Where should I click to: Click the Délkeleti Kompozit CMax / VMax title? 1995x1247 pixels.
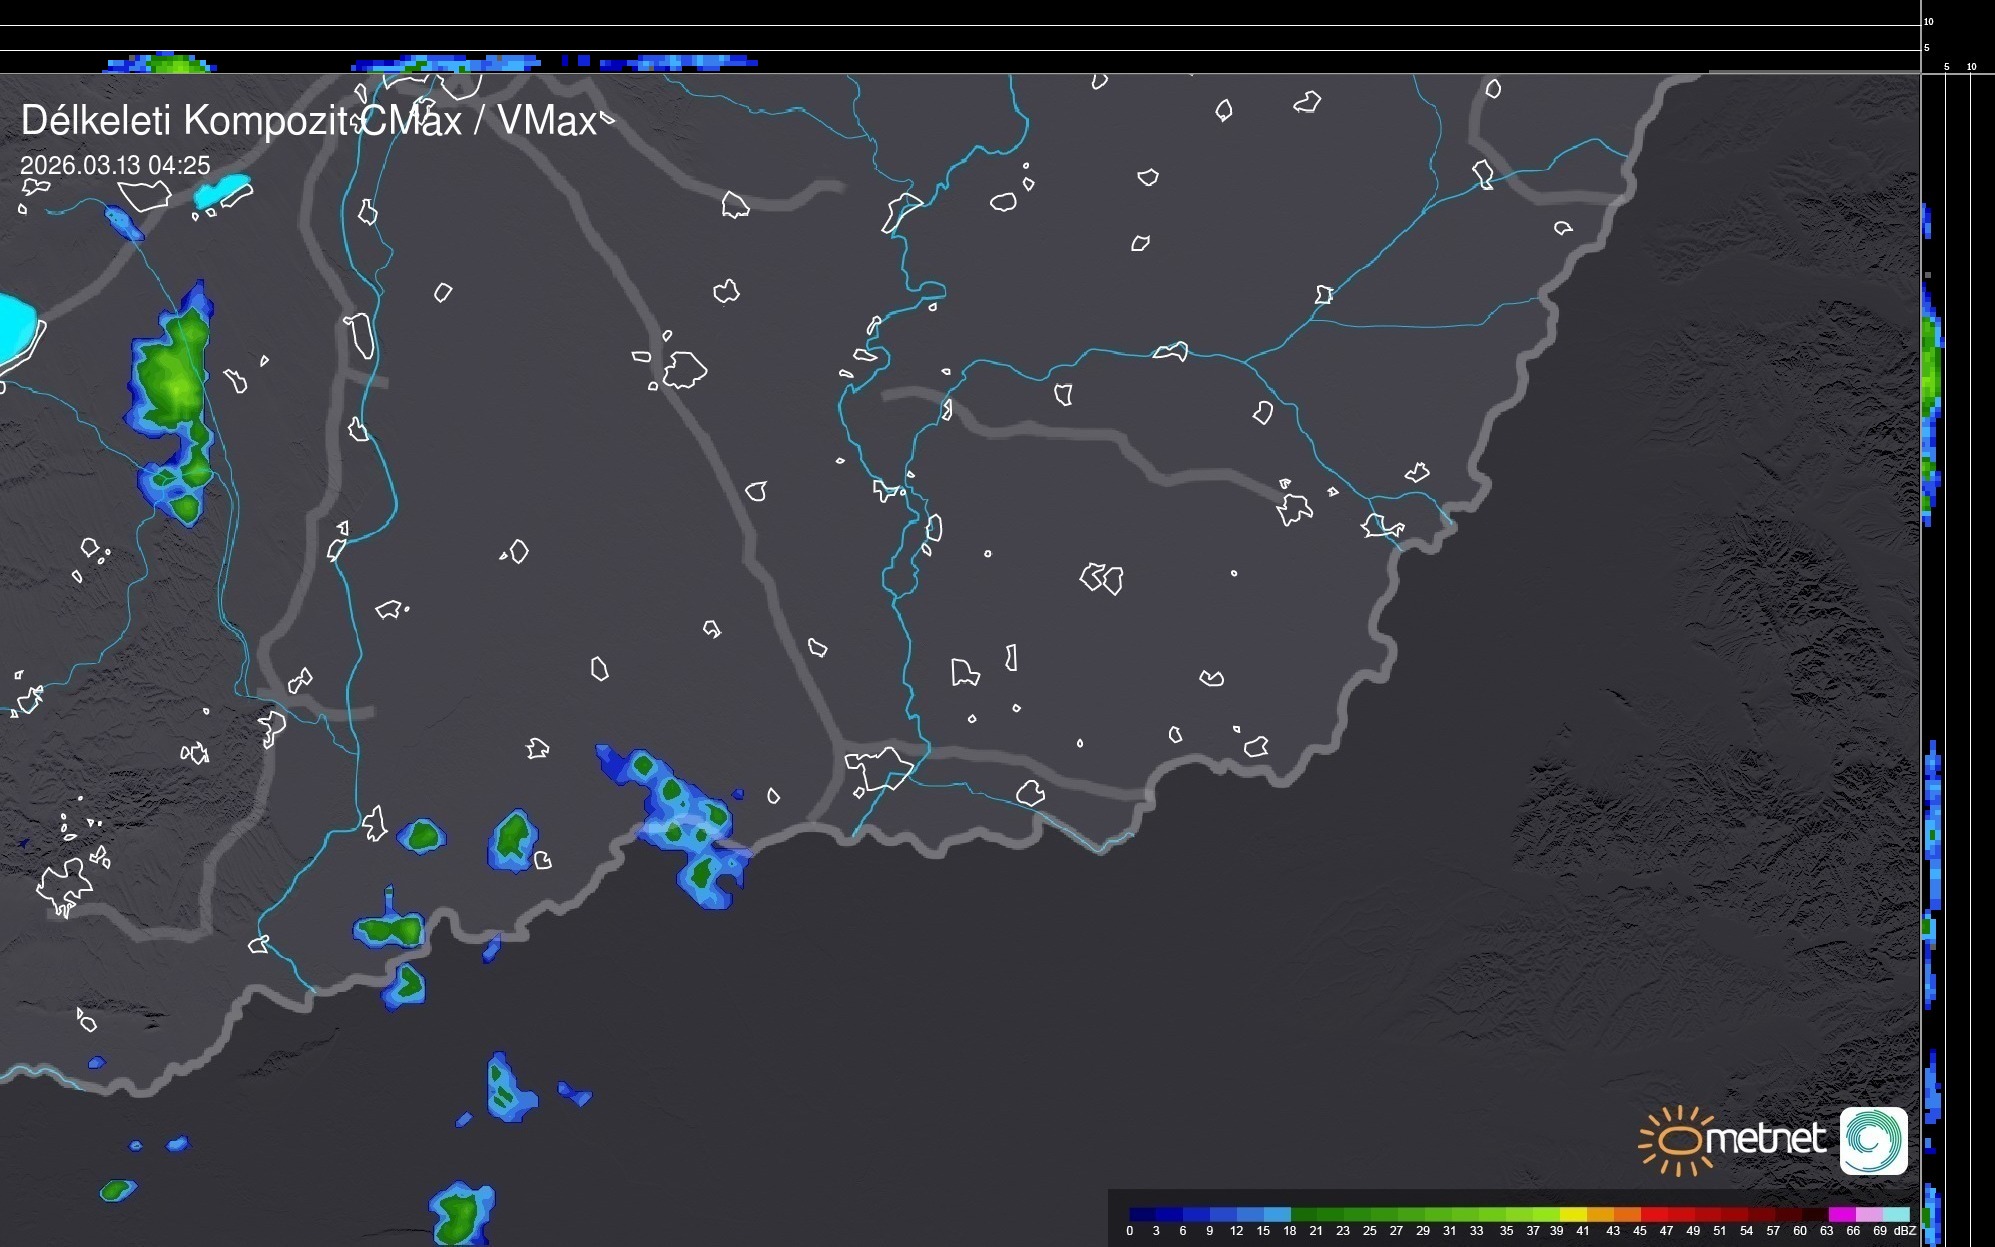pyautogui.click(x=308, y=121)
